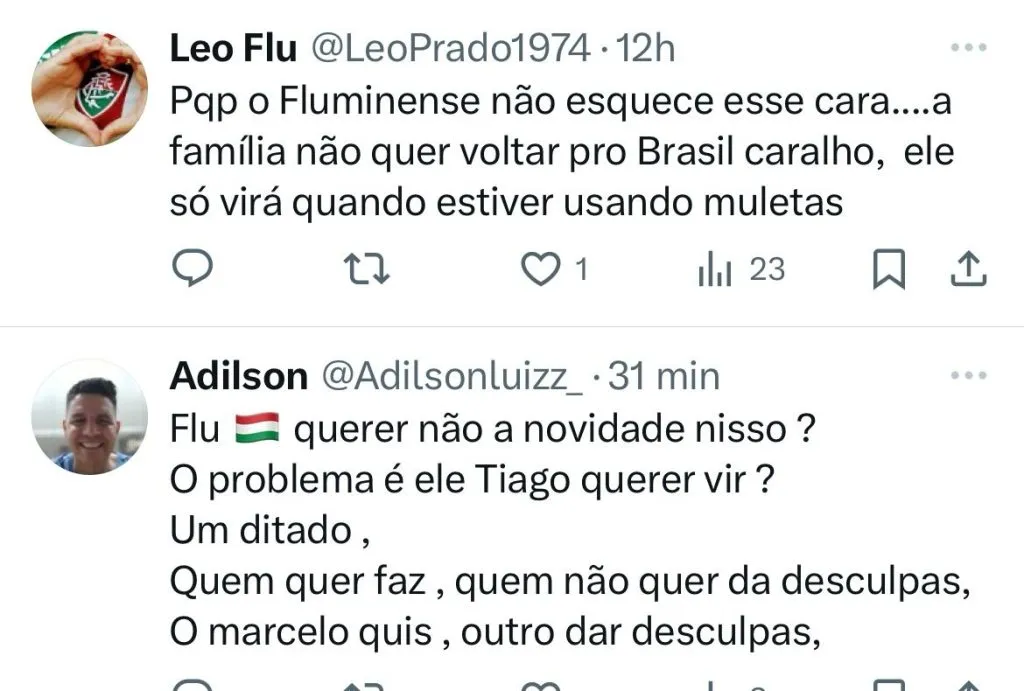Like Leo Flu's tweet with heart

(x=541, y=271)
